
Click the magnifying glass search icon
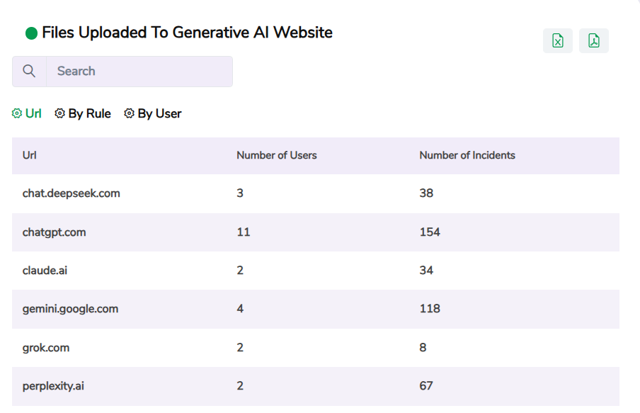(29, 71)
